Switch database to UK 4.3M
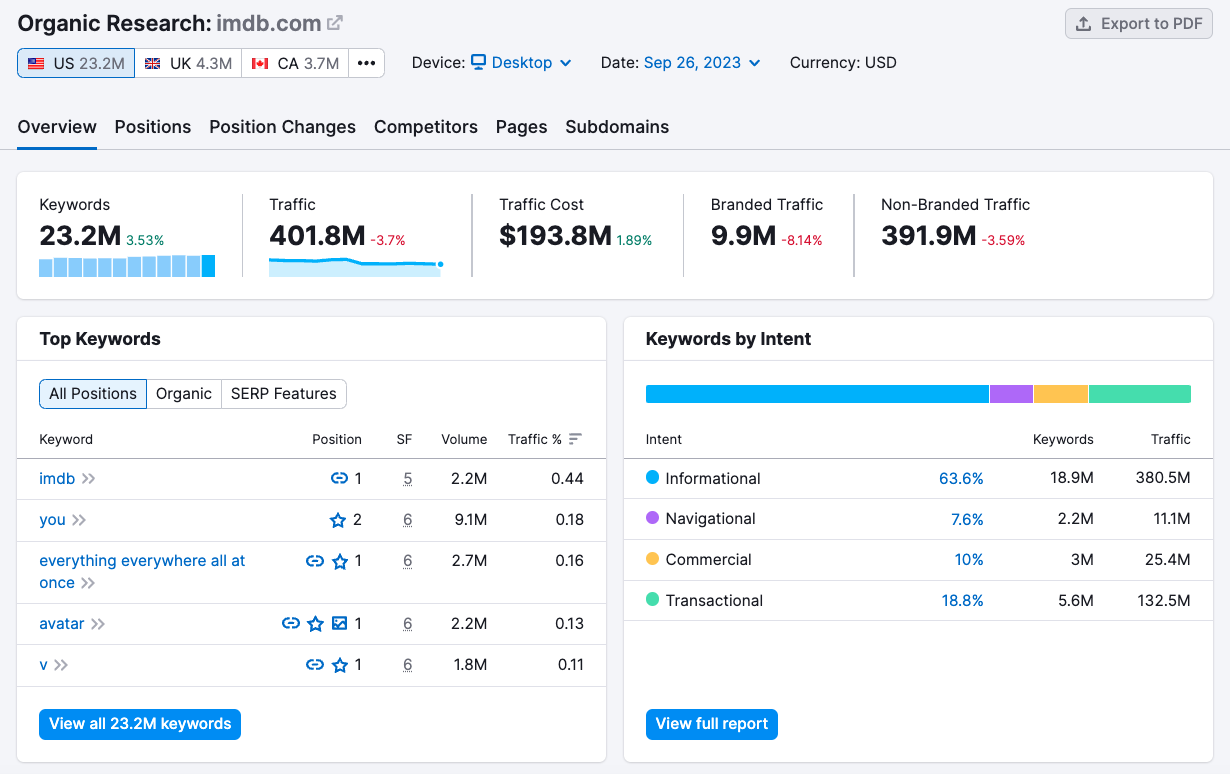Image resolution: width=1230 pixels, height=774 pixels. [x=188, y=63]
